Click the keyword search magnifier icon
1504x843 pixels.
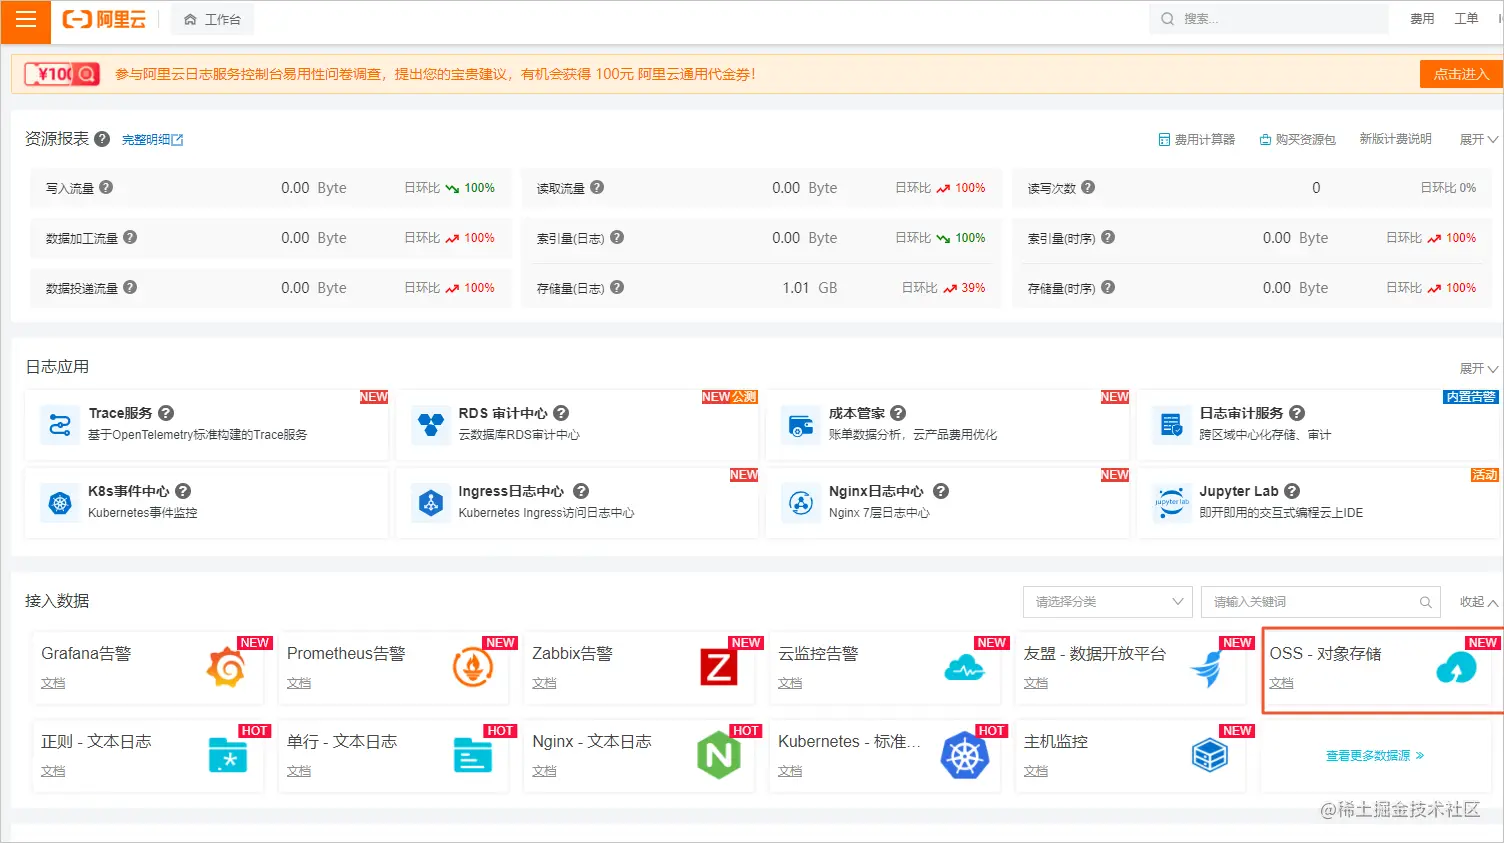1425,602
